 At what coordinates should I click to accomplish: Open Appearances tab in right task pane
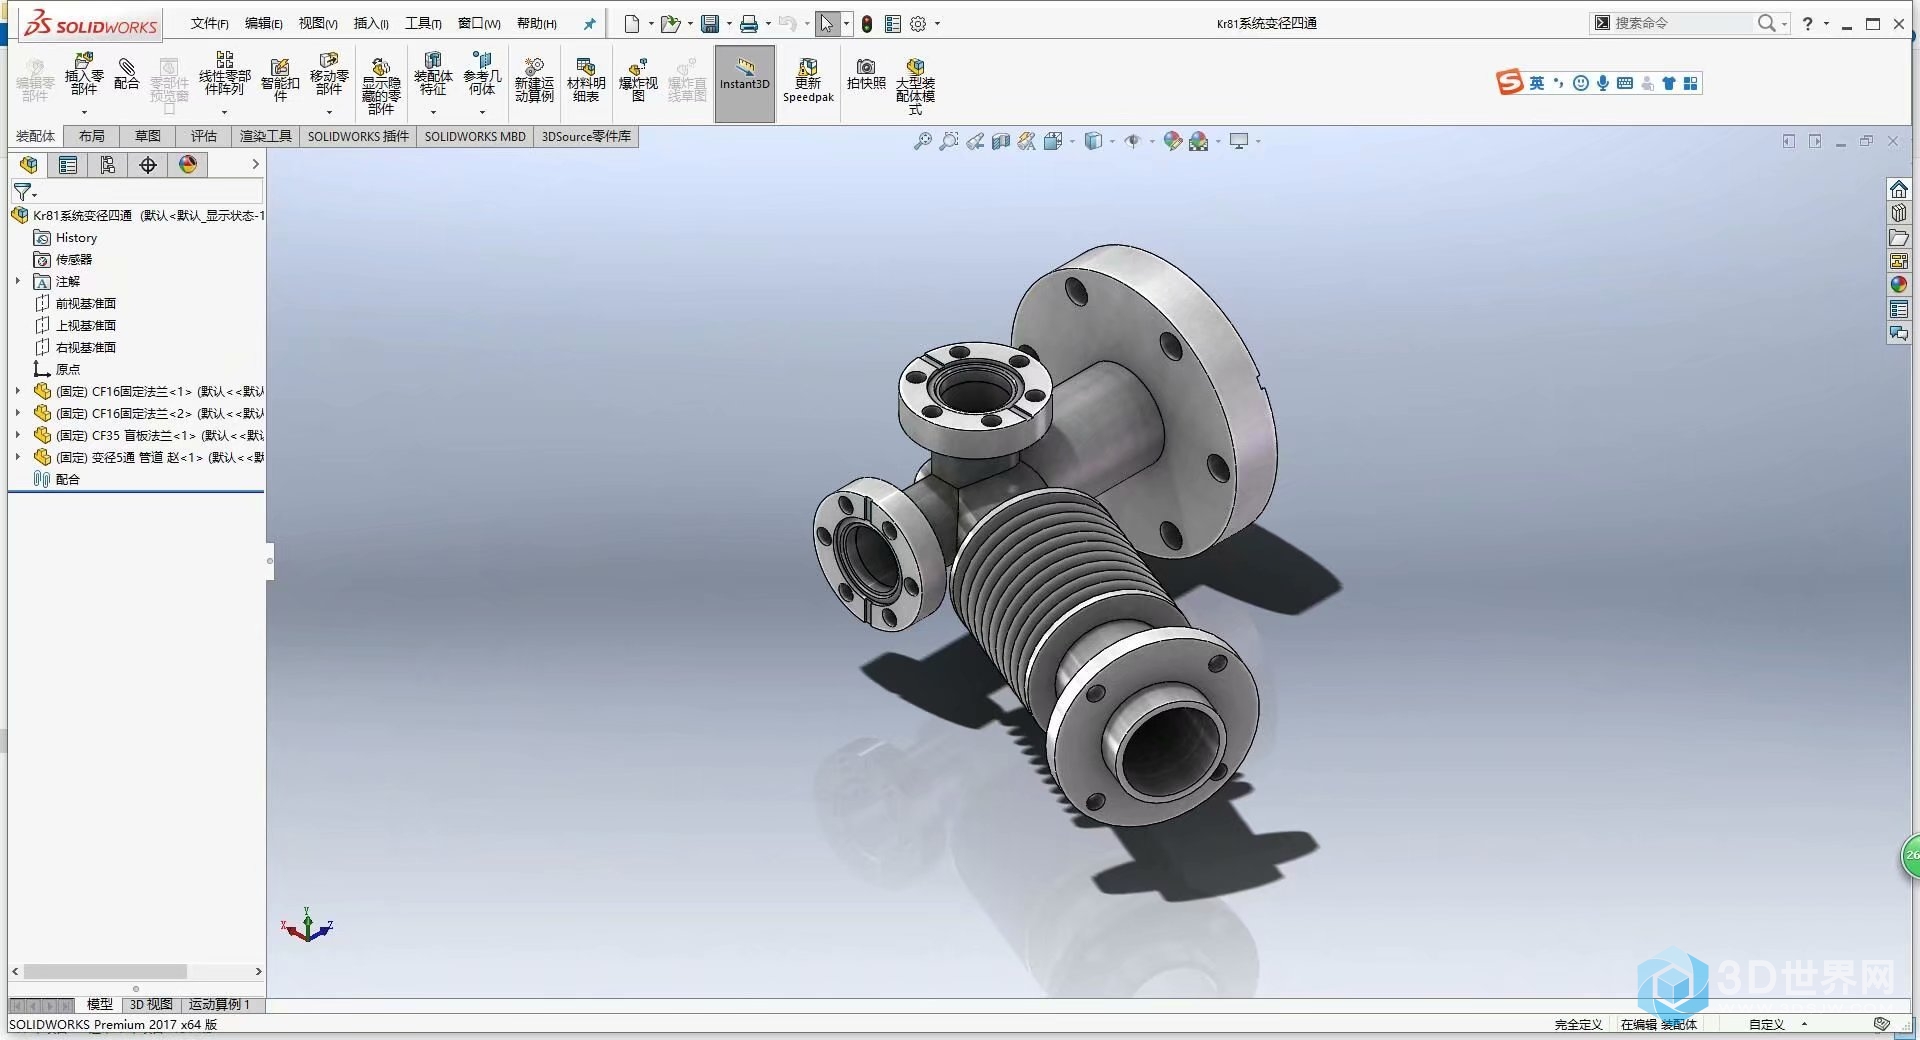pyautogui.click(x=1898, y=285)
